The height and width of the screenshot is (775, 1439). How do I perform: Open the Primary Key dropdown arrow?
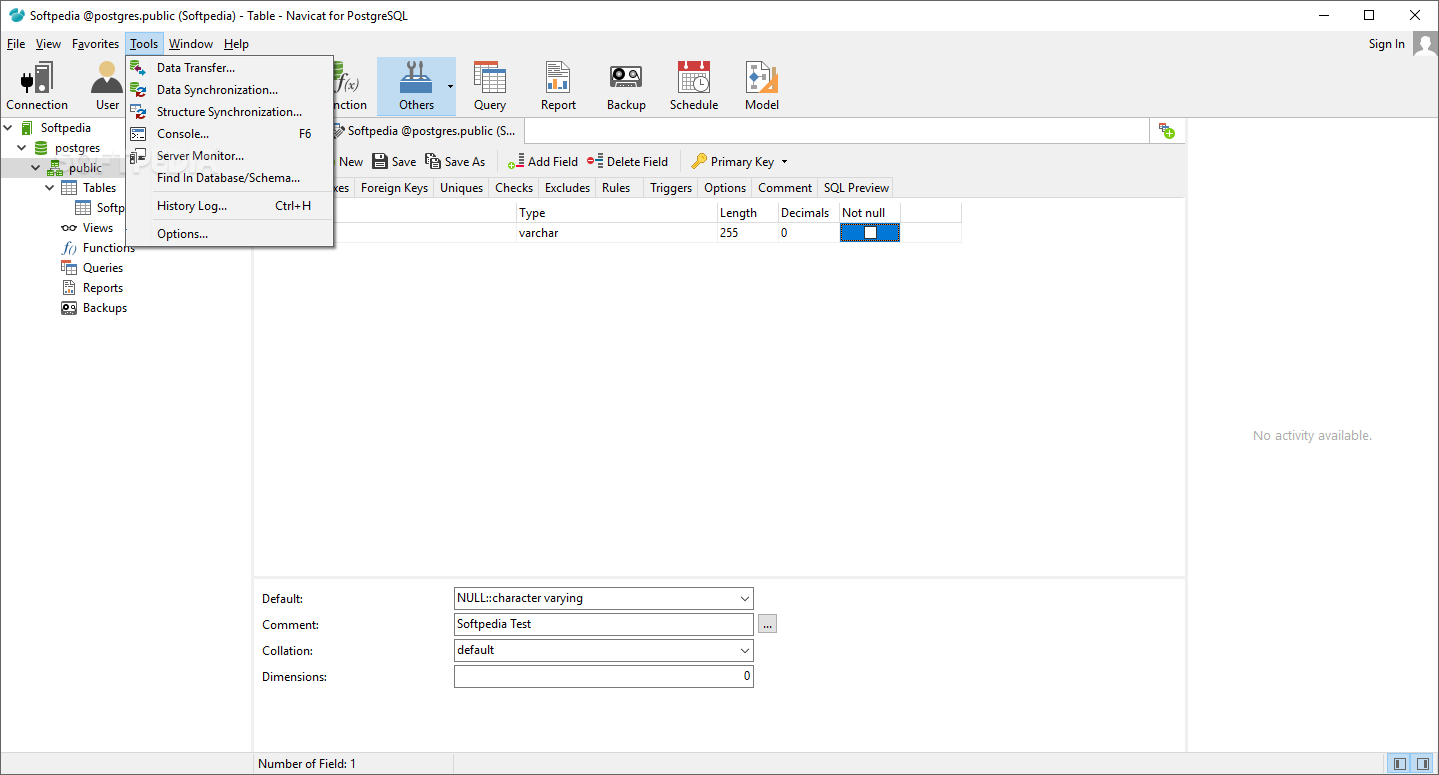784,162
